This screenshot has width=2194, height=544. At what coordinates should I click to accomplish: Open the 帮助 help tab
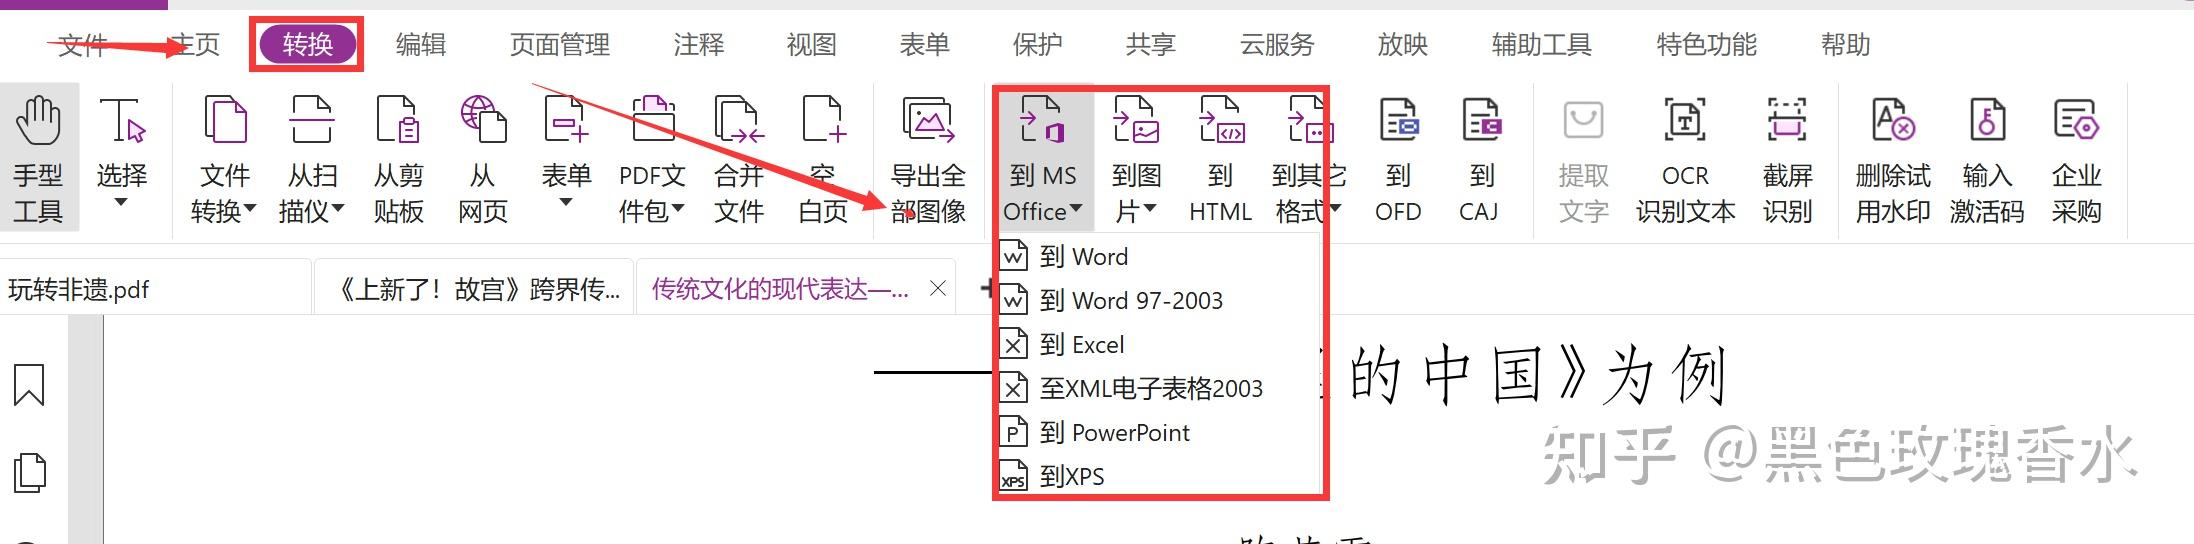click(x=1845, y=45)
